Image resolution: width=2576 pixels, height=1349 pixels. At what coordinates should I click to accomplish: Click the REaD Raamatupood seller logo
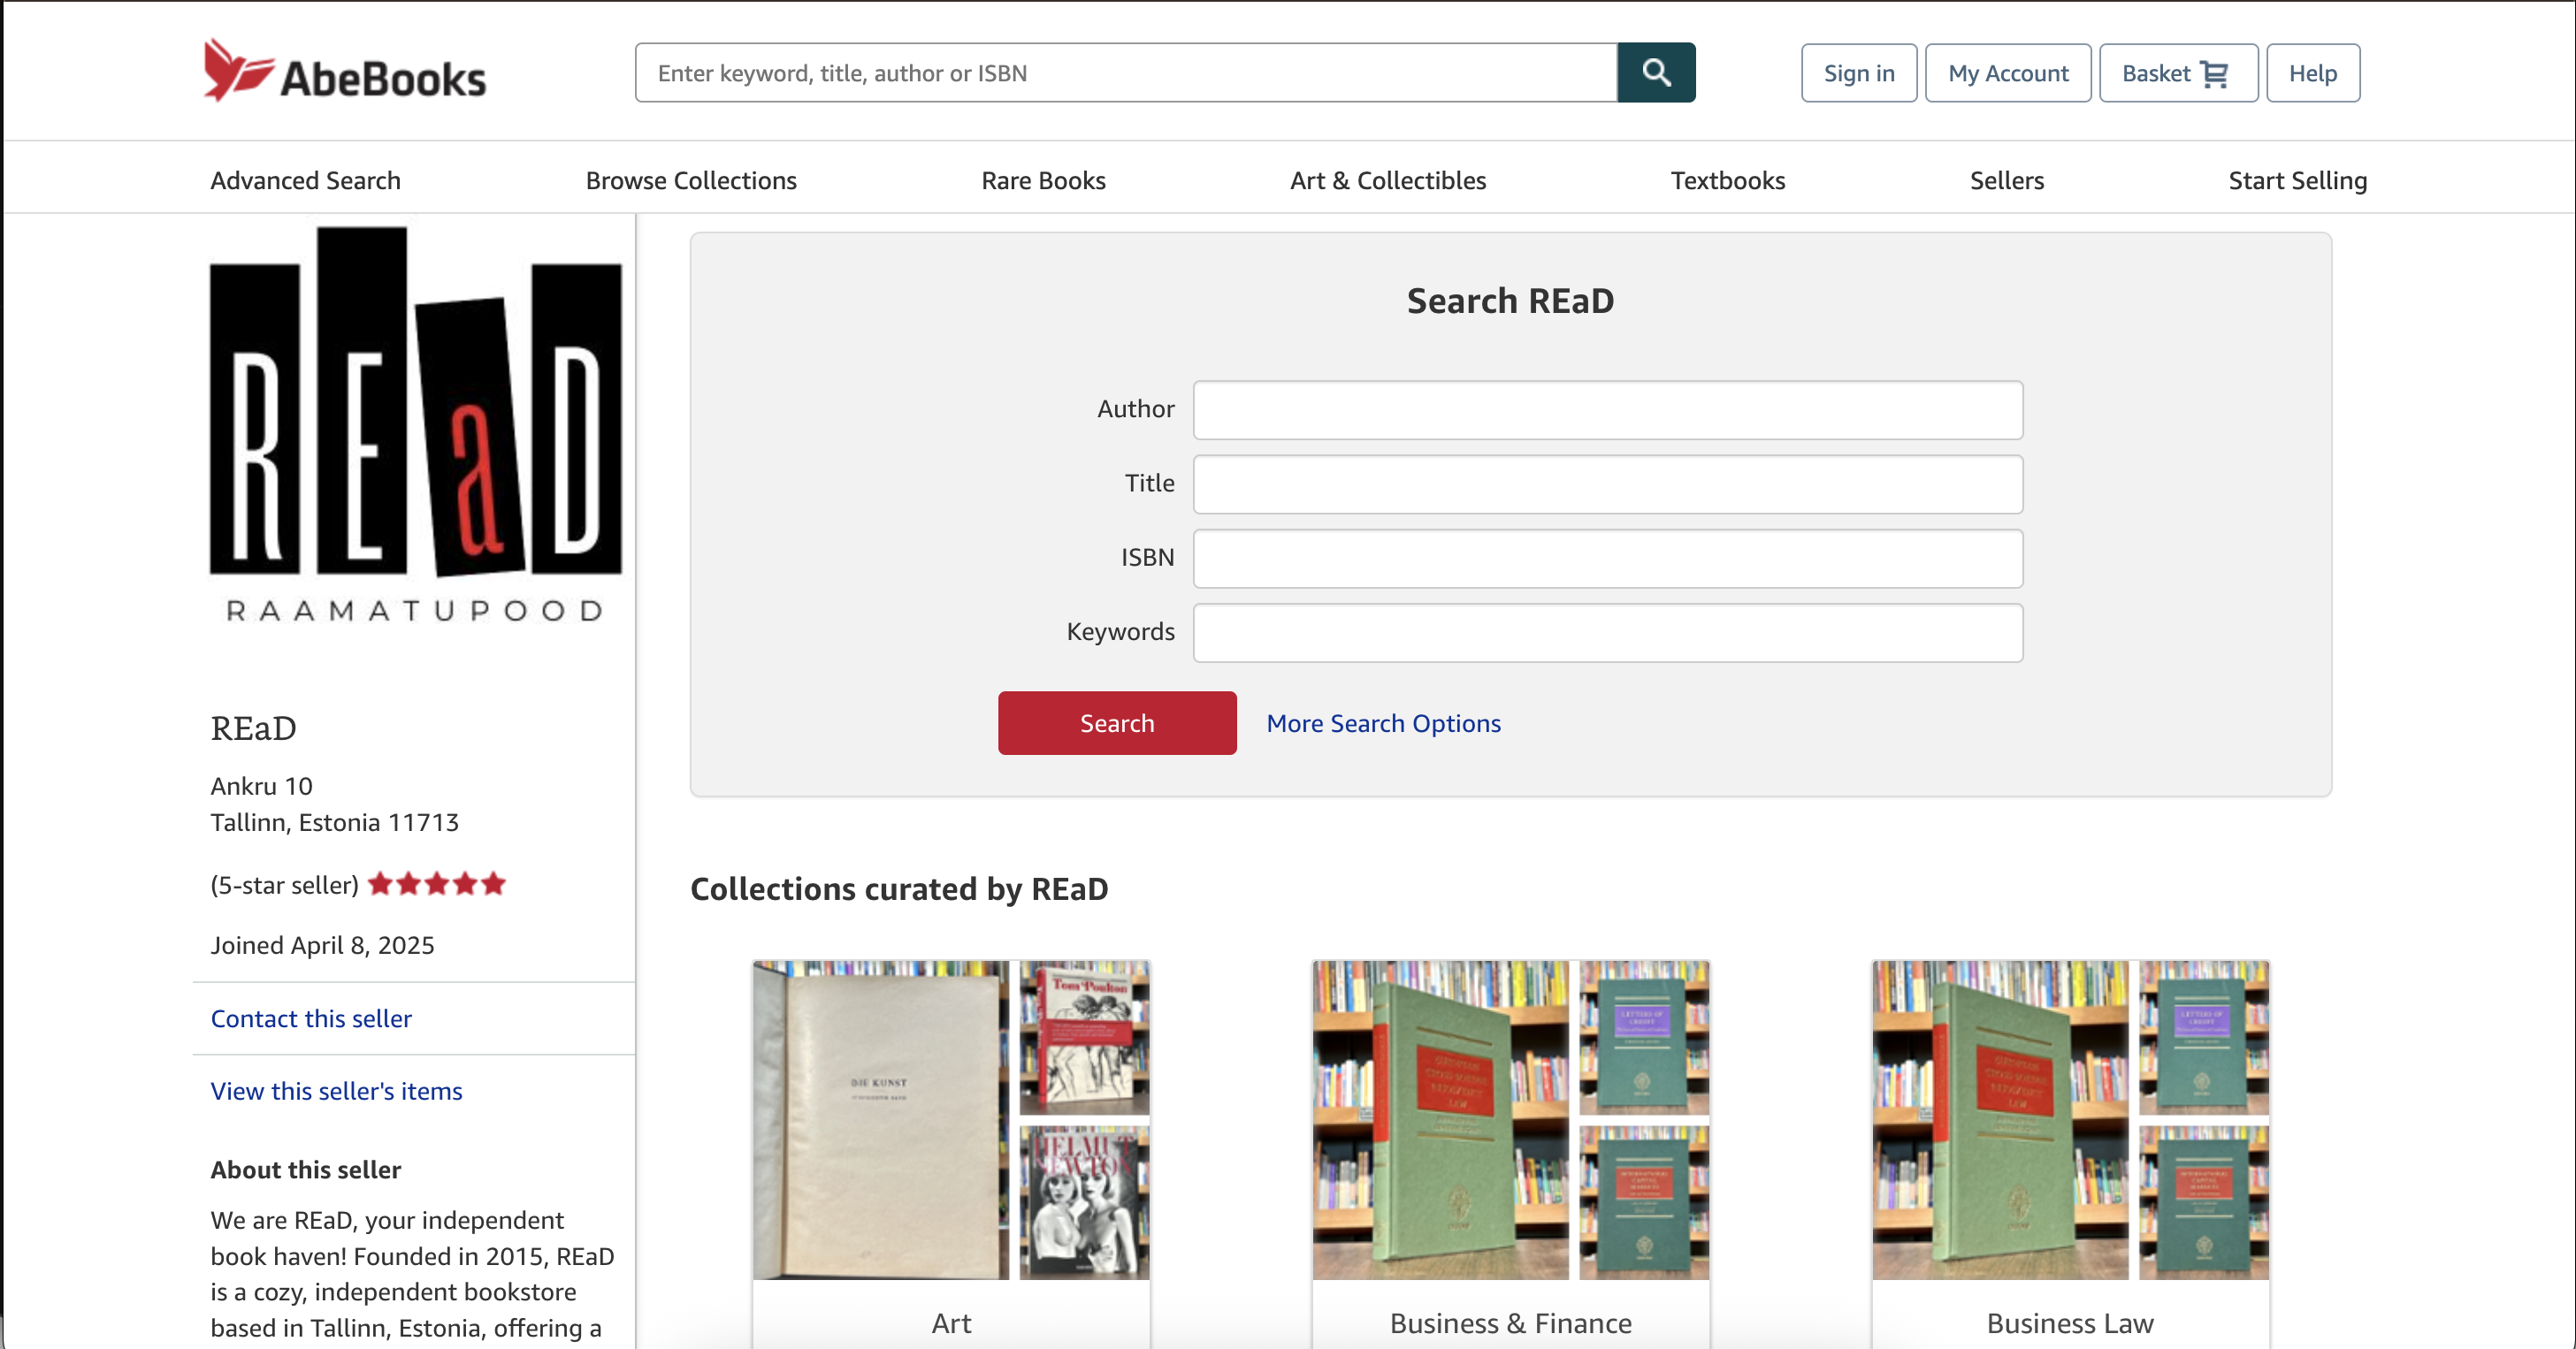tap(415, 425)
